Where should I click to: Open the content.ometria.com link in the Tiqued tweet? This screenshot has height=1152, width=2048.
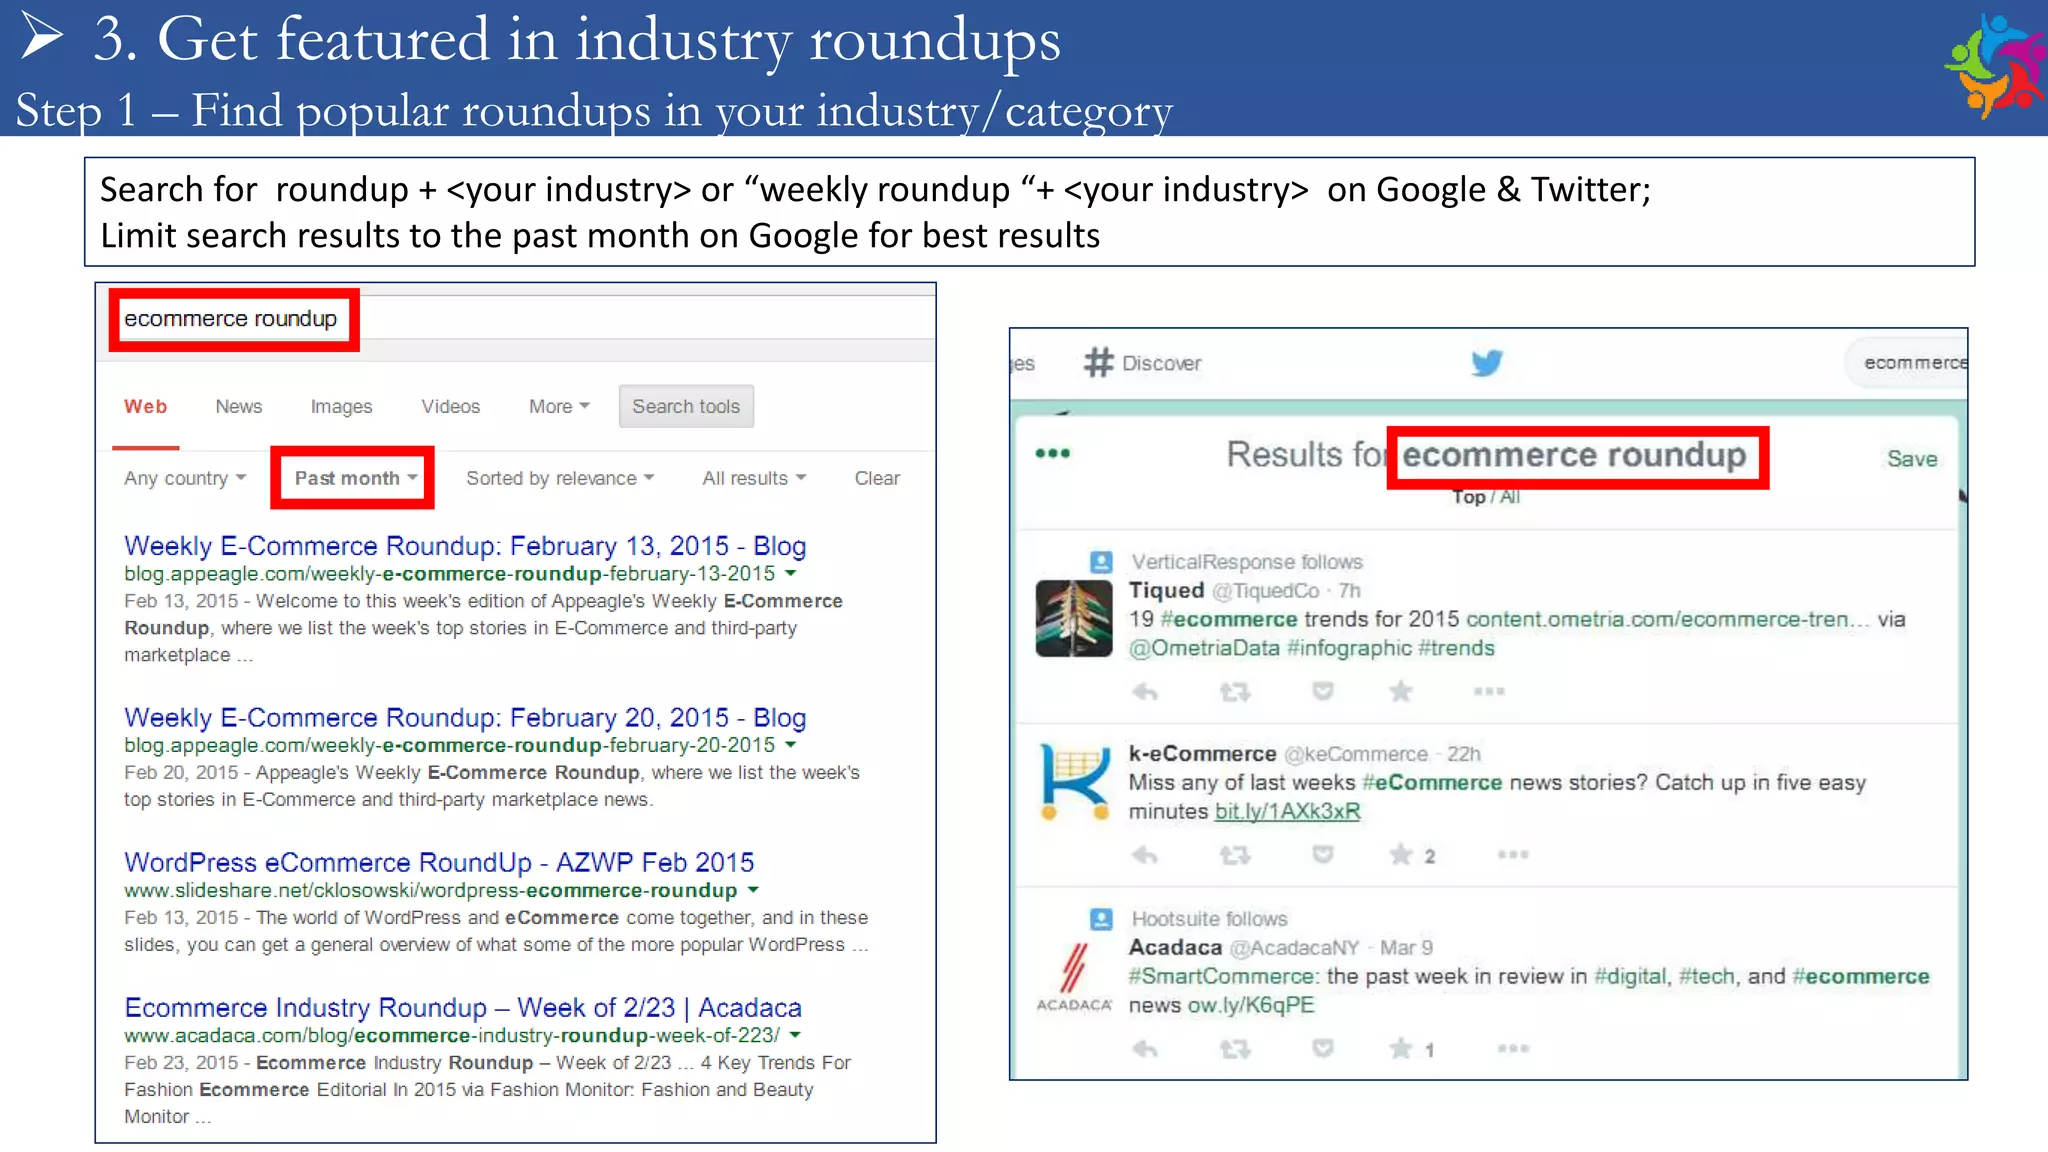[1668, 619]
